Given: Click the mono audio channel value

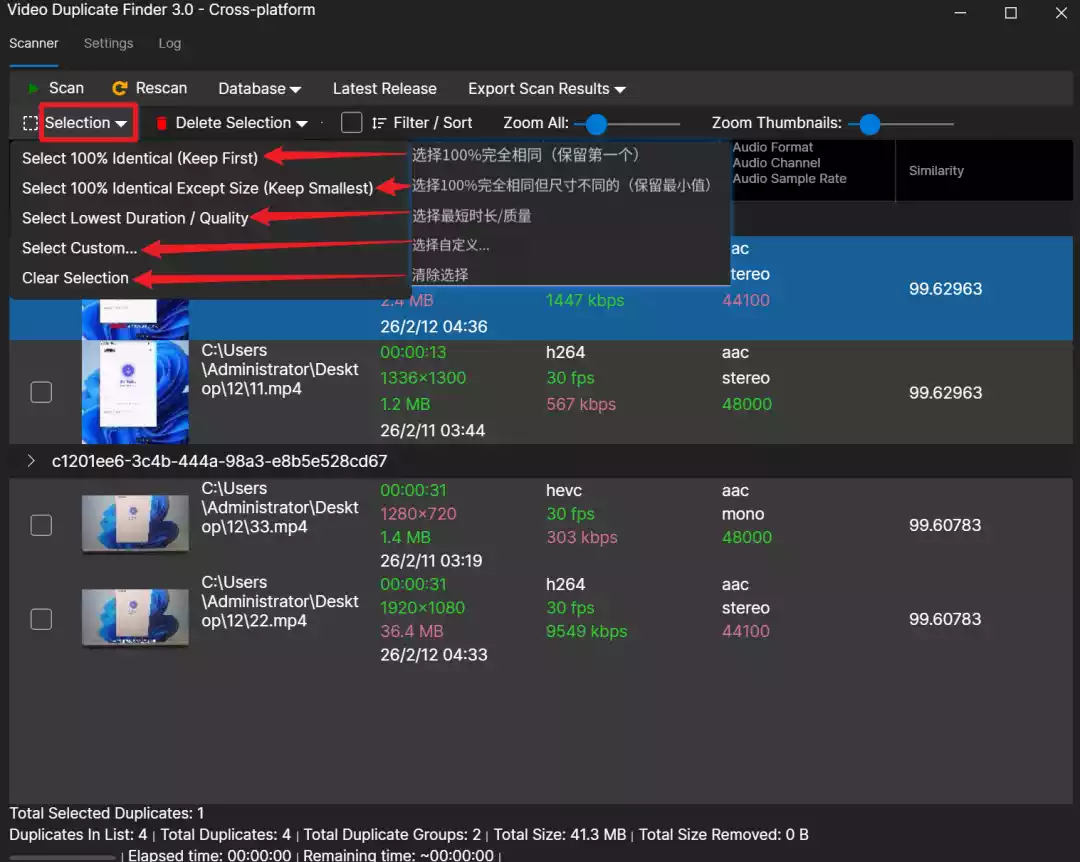Looking at the screenshot, I should tap(742, 513).
